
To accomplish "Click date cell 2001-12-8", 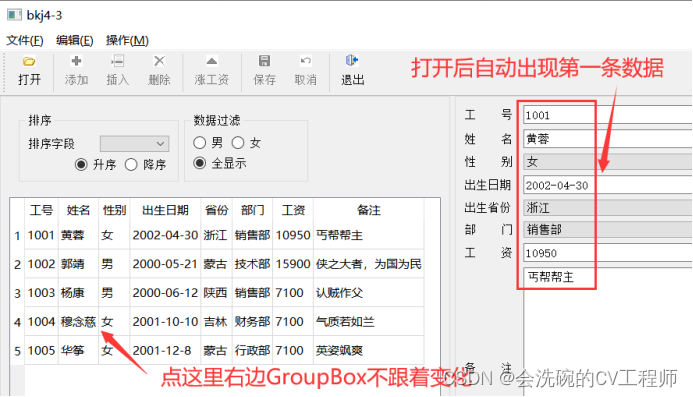I will pyautogui.click(x=165, y=351).
